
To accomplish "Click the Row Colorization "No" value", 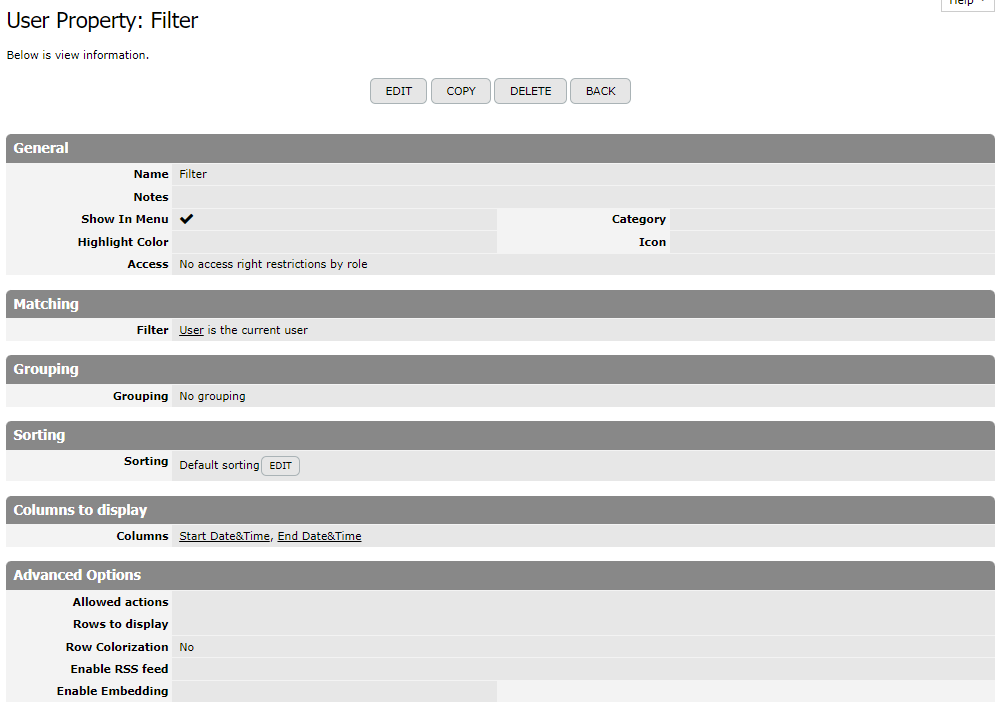I will point(187,647).
